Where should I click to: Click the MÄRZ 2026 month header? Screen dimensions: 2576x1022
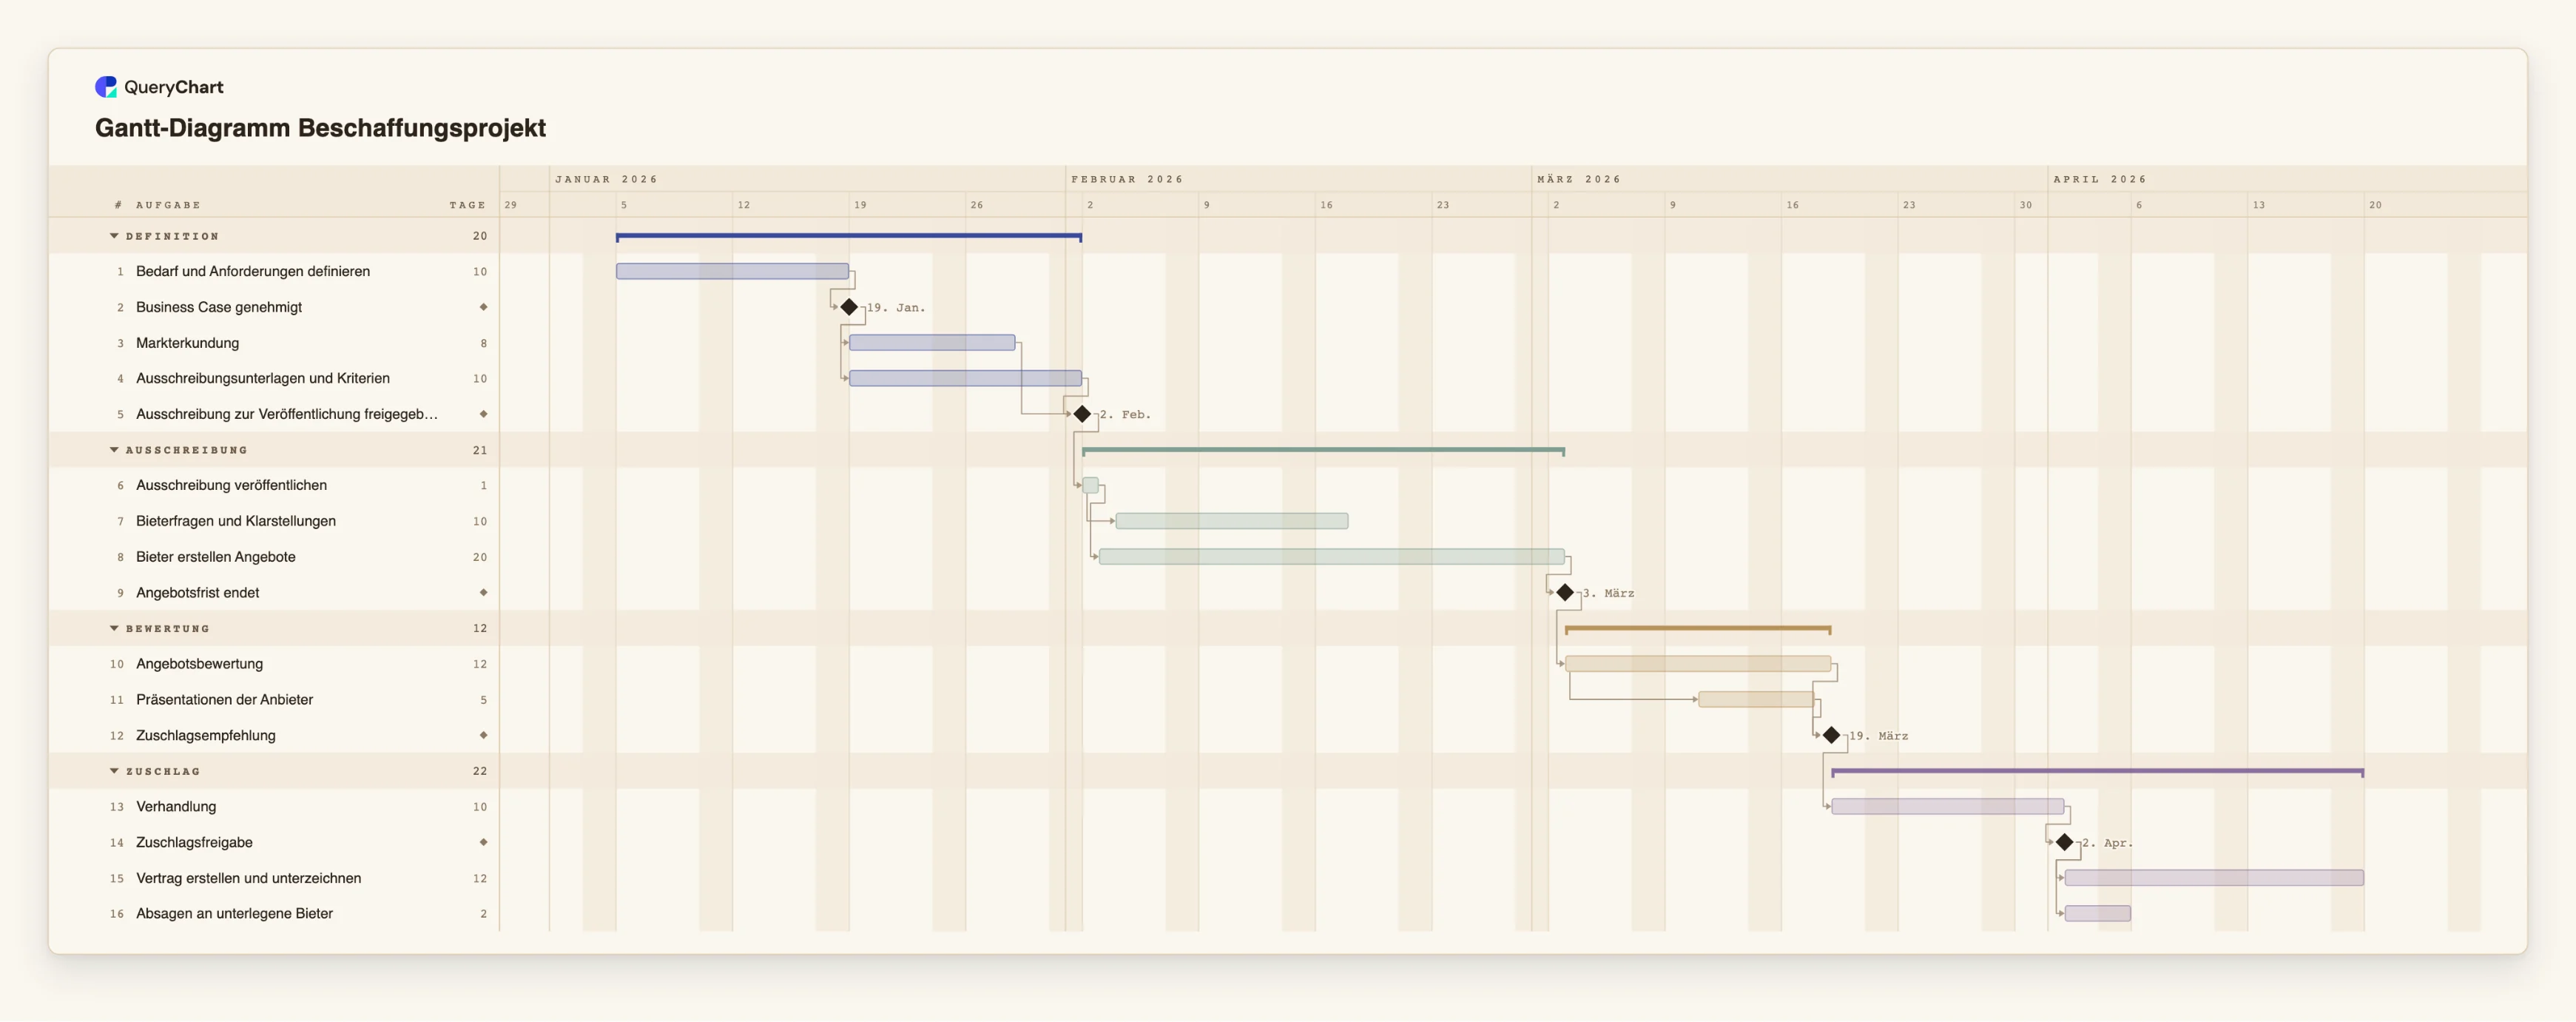(1579, 179)
